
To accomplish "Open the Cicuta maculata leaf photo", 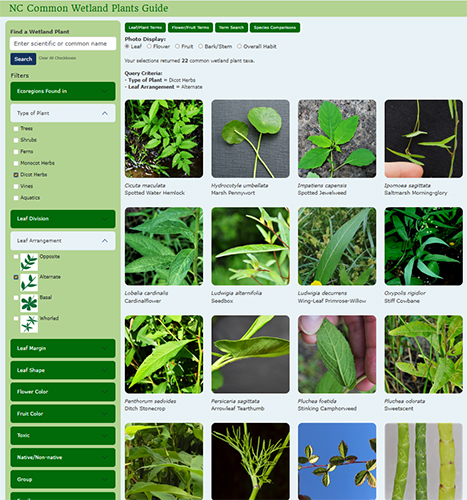I will click(x=164, y=139).
